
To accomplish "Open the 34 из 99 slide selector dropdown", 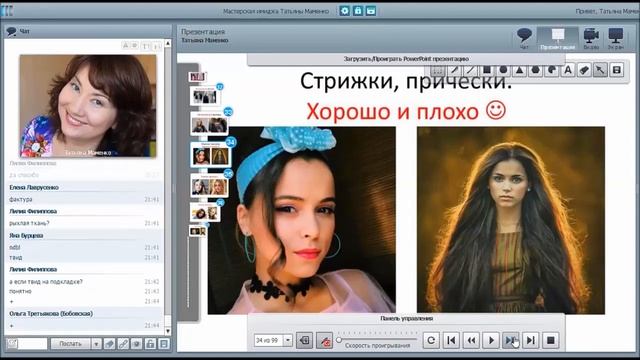I will [287, 340].
